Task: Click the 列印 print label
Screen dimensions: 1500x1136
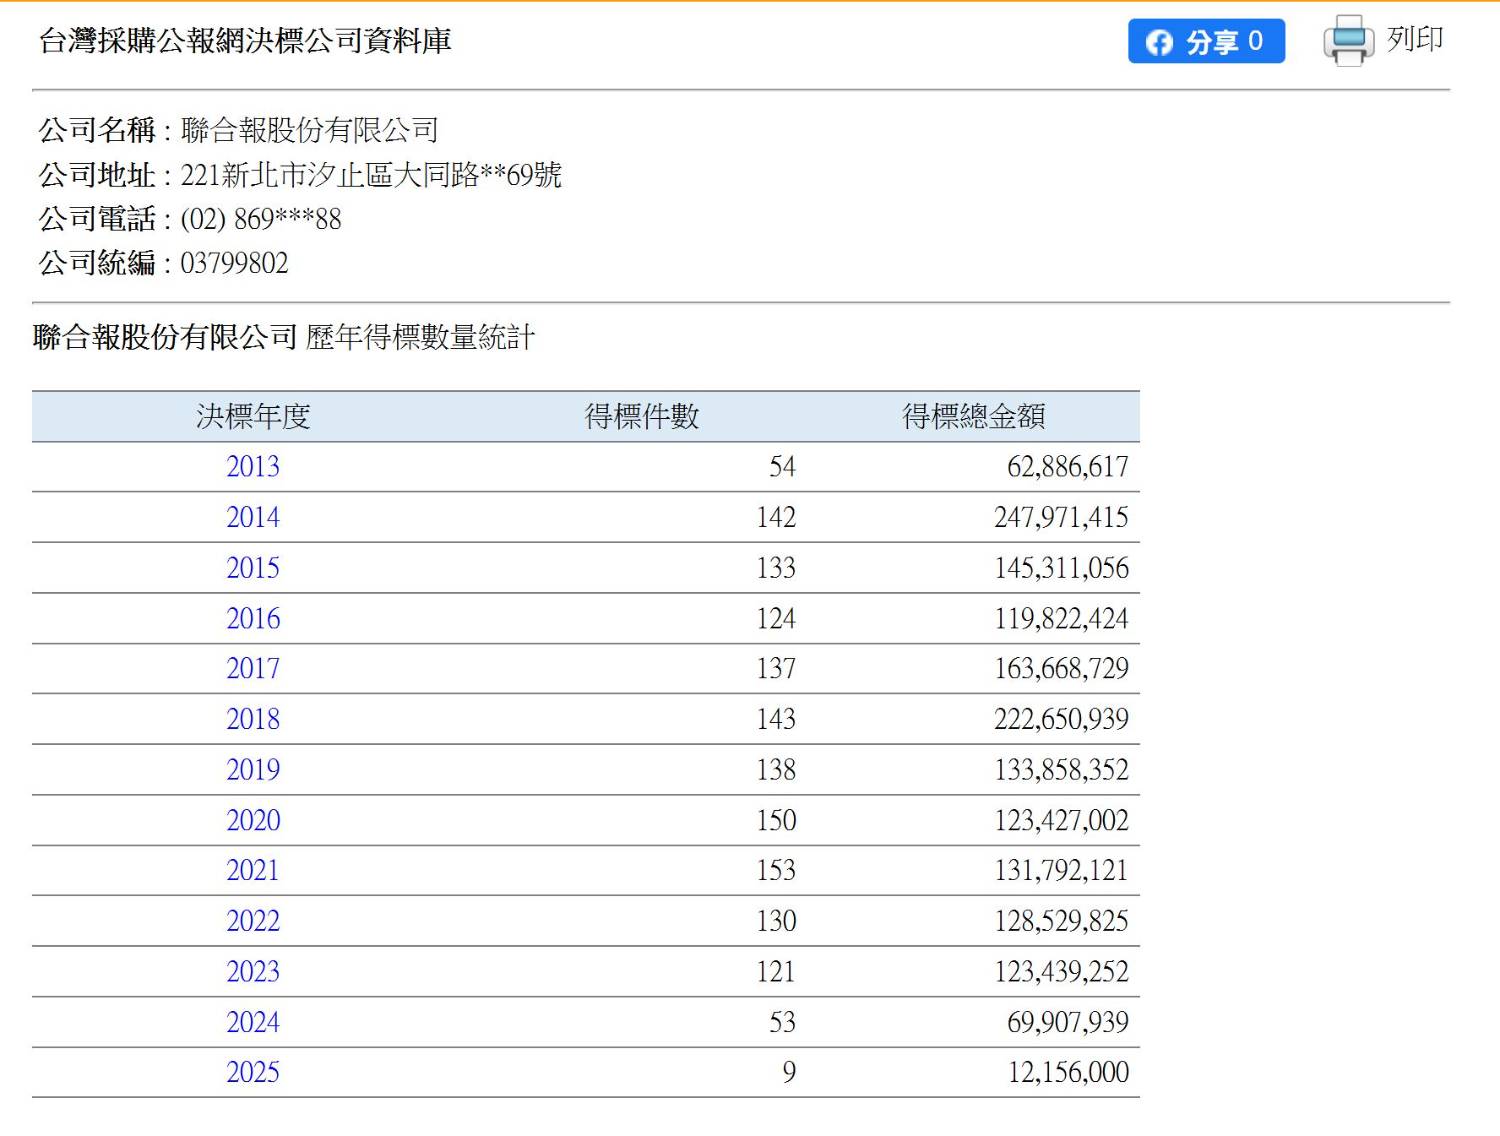Action: 1415,39
